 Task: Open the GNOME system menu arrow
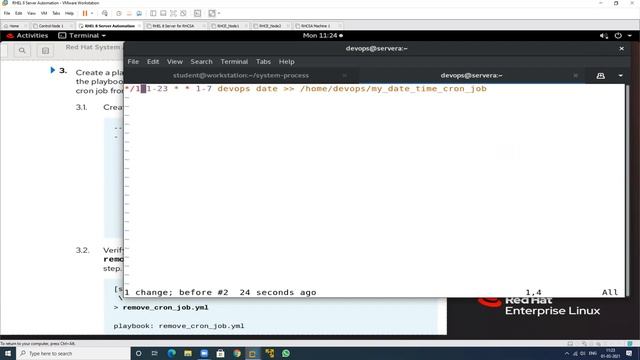(629, 36)
